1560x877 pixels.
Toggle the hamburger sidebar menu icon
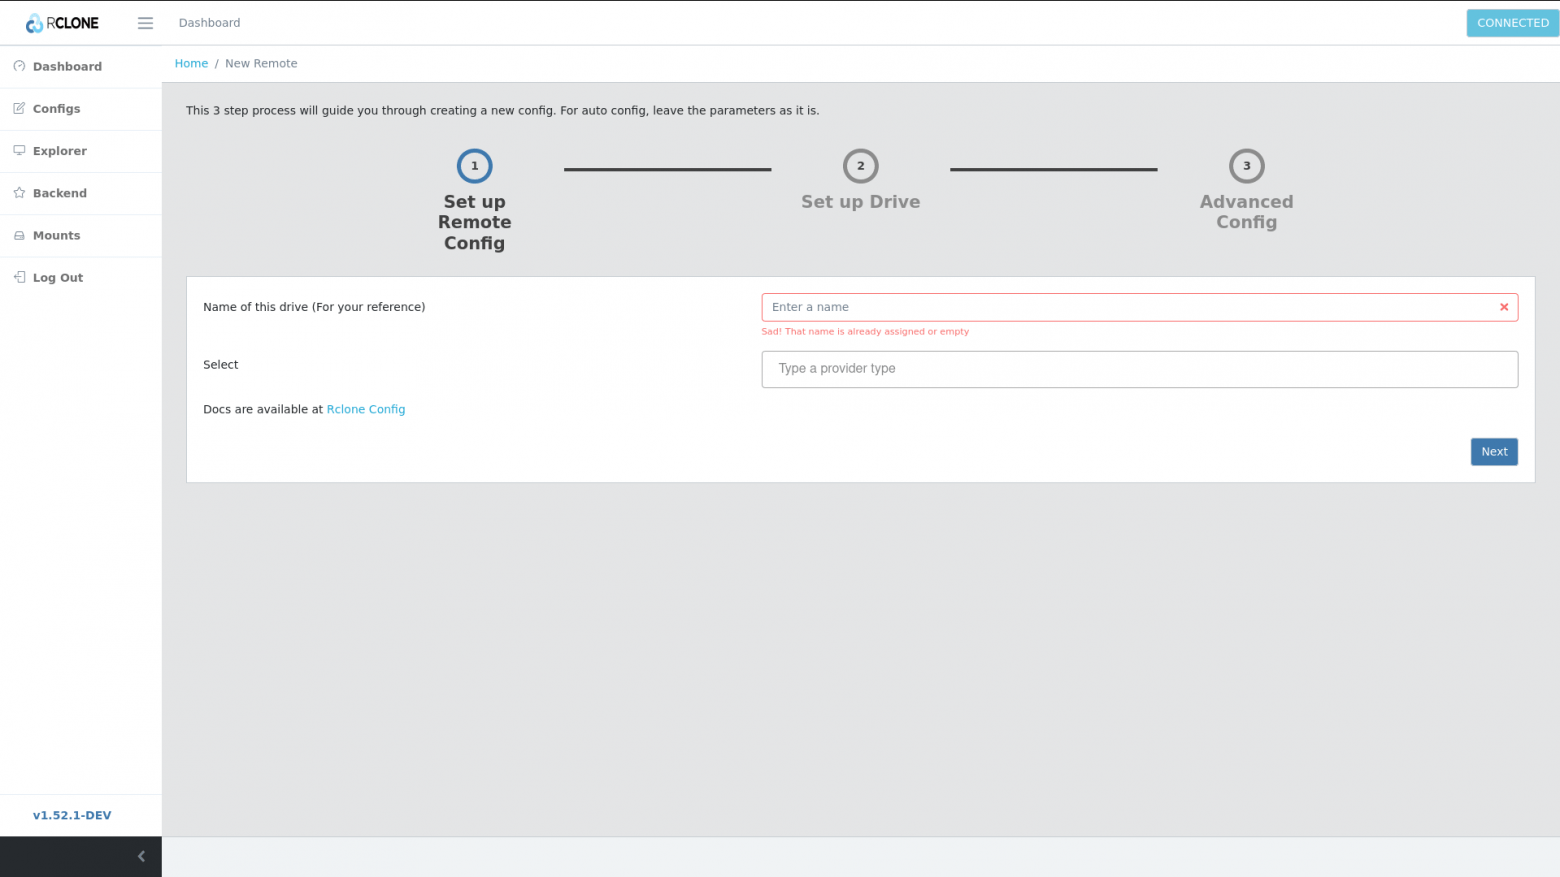(145, 23)
